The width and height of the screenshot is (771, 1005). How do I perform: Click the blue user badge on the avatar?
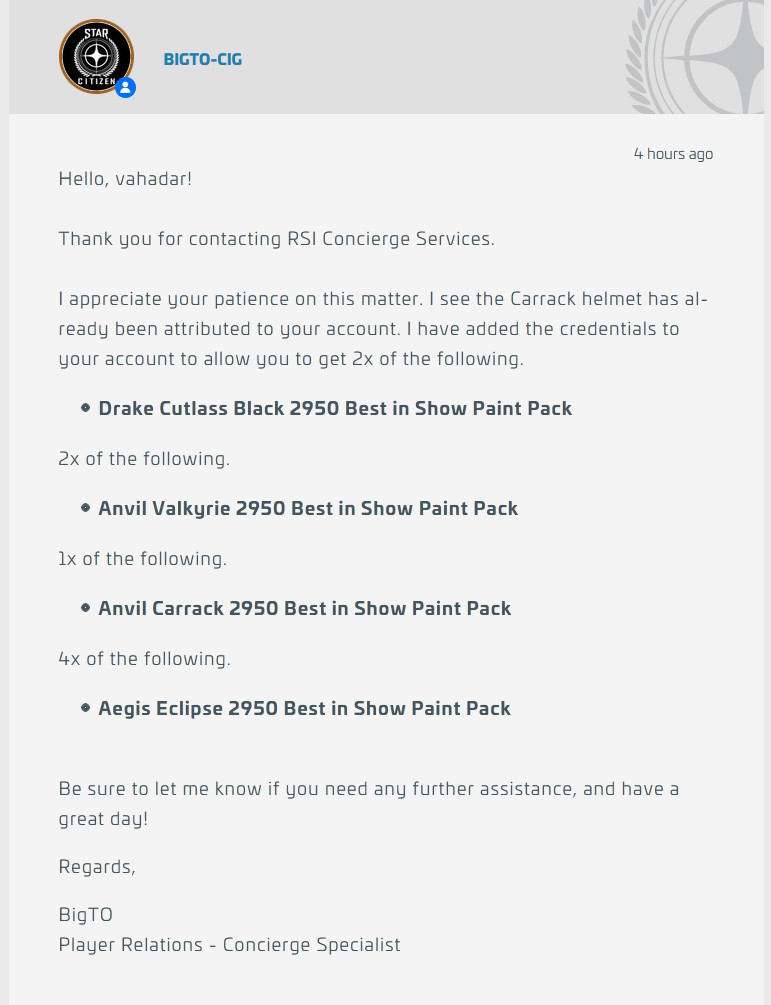pos(126,88)
